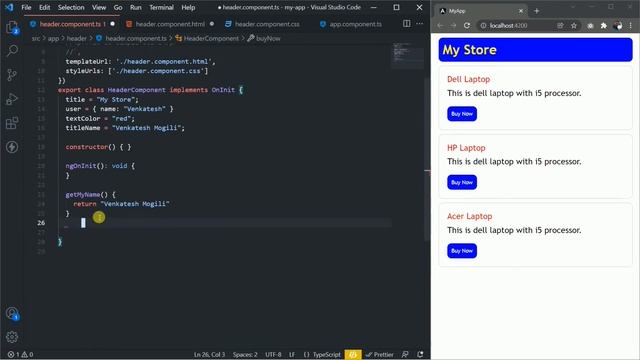Screen dimensions: 640x360
Task: Click Buy Now for Dell Laptop
Action: click(x=462, y=114)
